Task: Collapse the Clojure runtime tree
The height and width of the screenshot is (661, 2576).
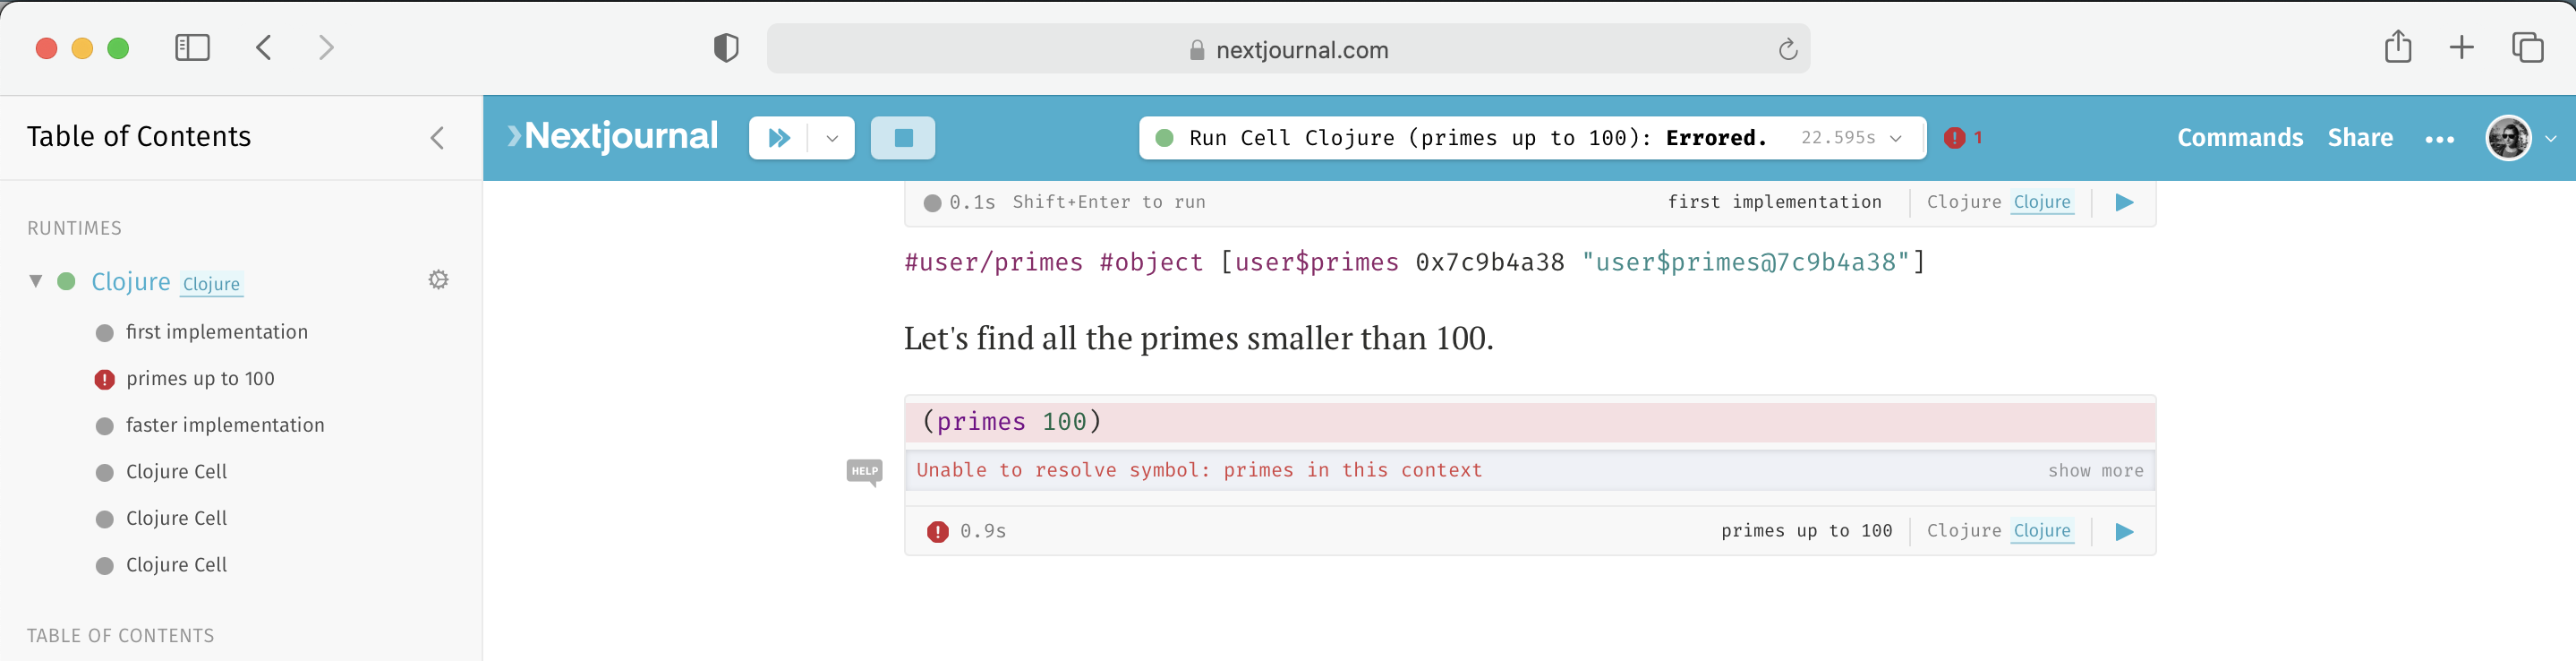Action: pyautogui.click(x=36, y=281)
